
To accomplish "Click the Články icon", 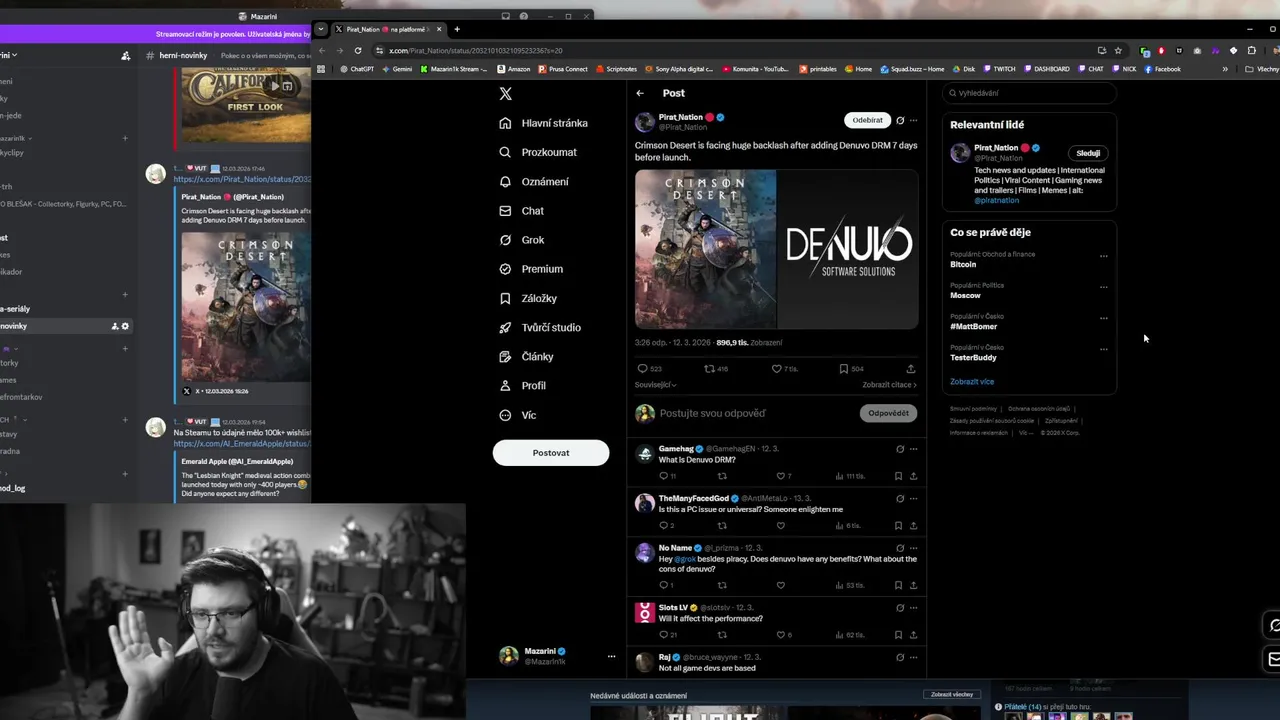I will point(505,356).
